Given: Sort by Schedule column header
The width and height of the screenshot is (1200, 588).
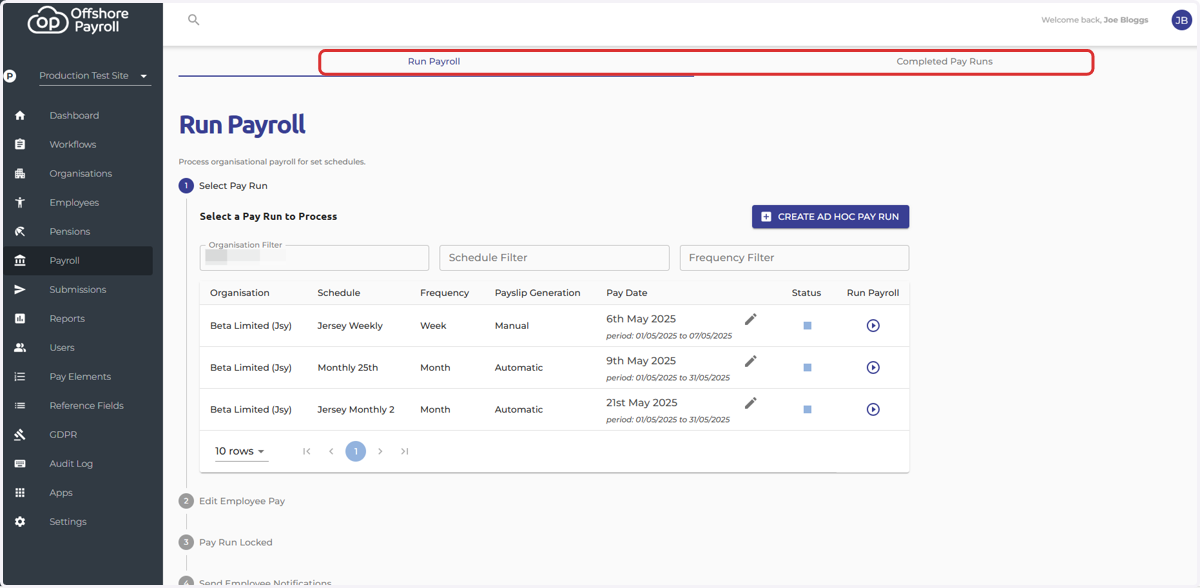Looking at the screenshot, I should tap(339, 293).
